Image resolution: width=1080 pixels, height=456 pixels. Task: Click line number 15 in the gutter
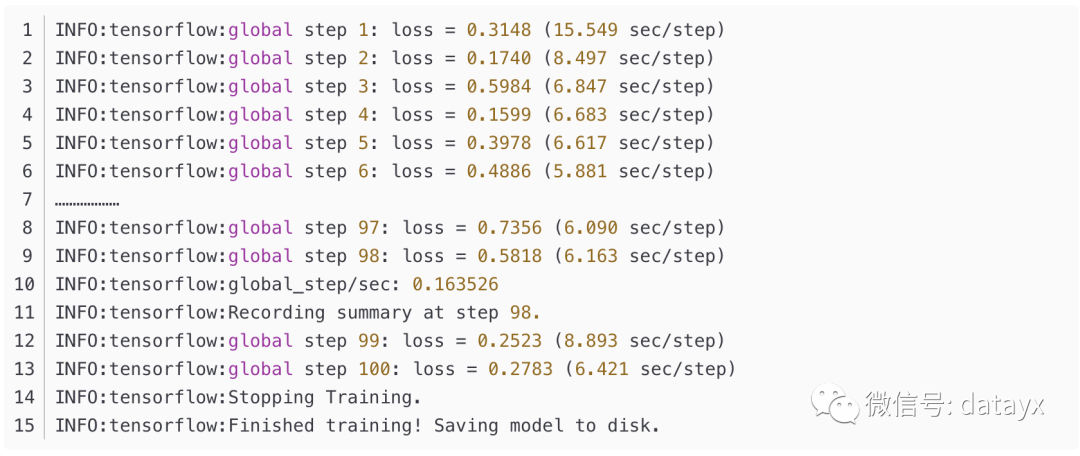(x=24, y=426)
